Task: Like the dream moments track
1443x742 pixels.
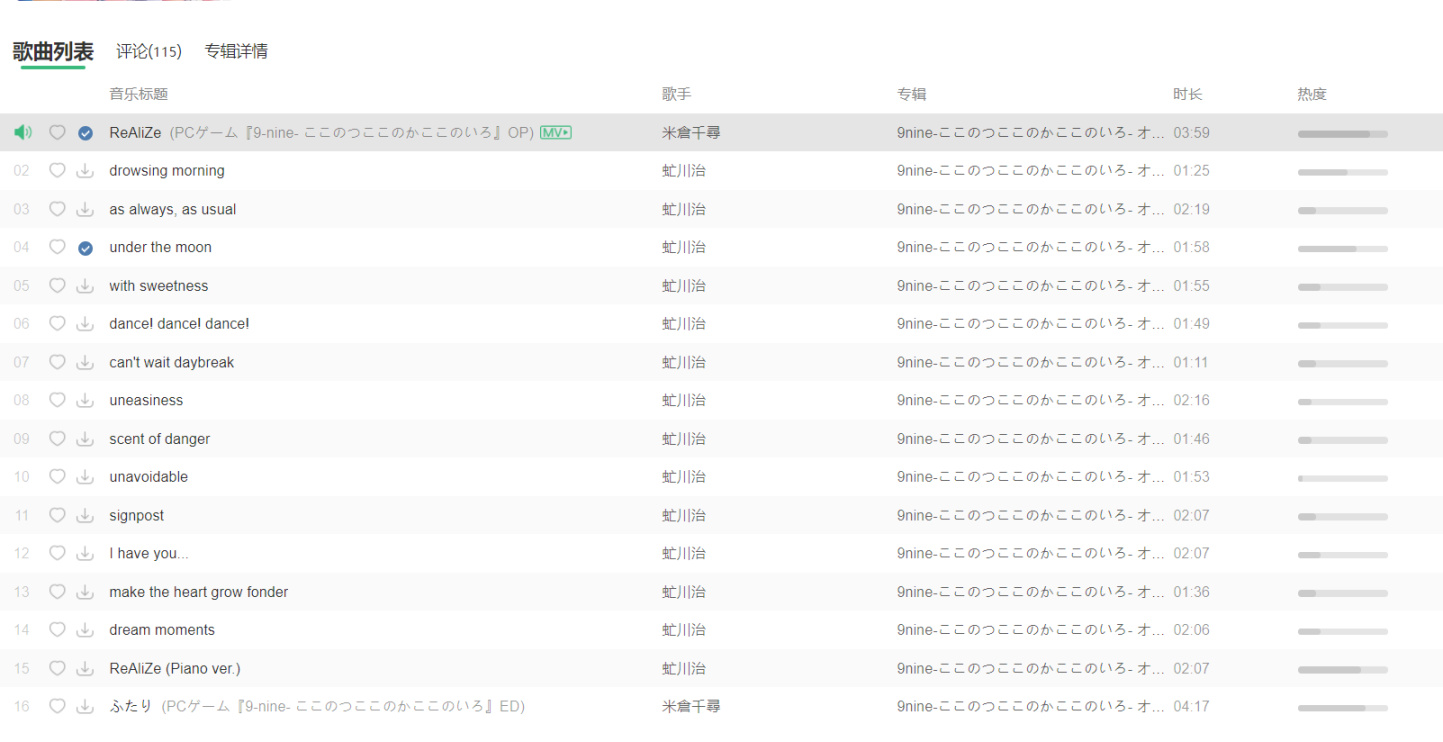Action: pos(57,630)
